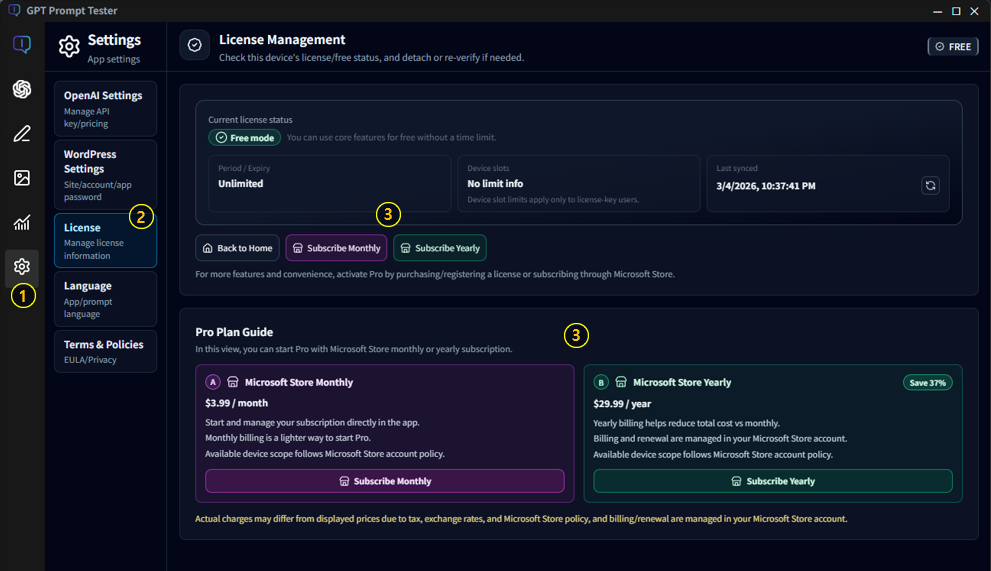Refresh the last synced license status
Screen dimensions: 991x571
tap(930, 185)
